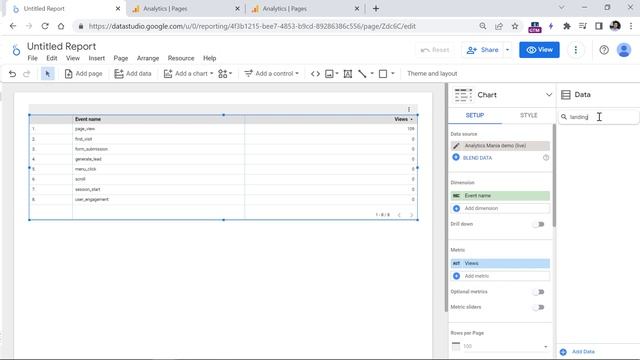Click the browser zoom magnifier icon
Image resolution: width=640 pixels, height=360 pixels.
click(x=483, y=26)
